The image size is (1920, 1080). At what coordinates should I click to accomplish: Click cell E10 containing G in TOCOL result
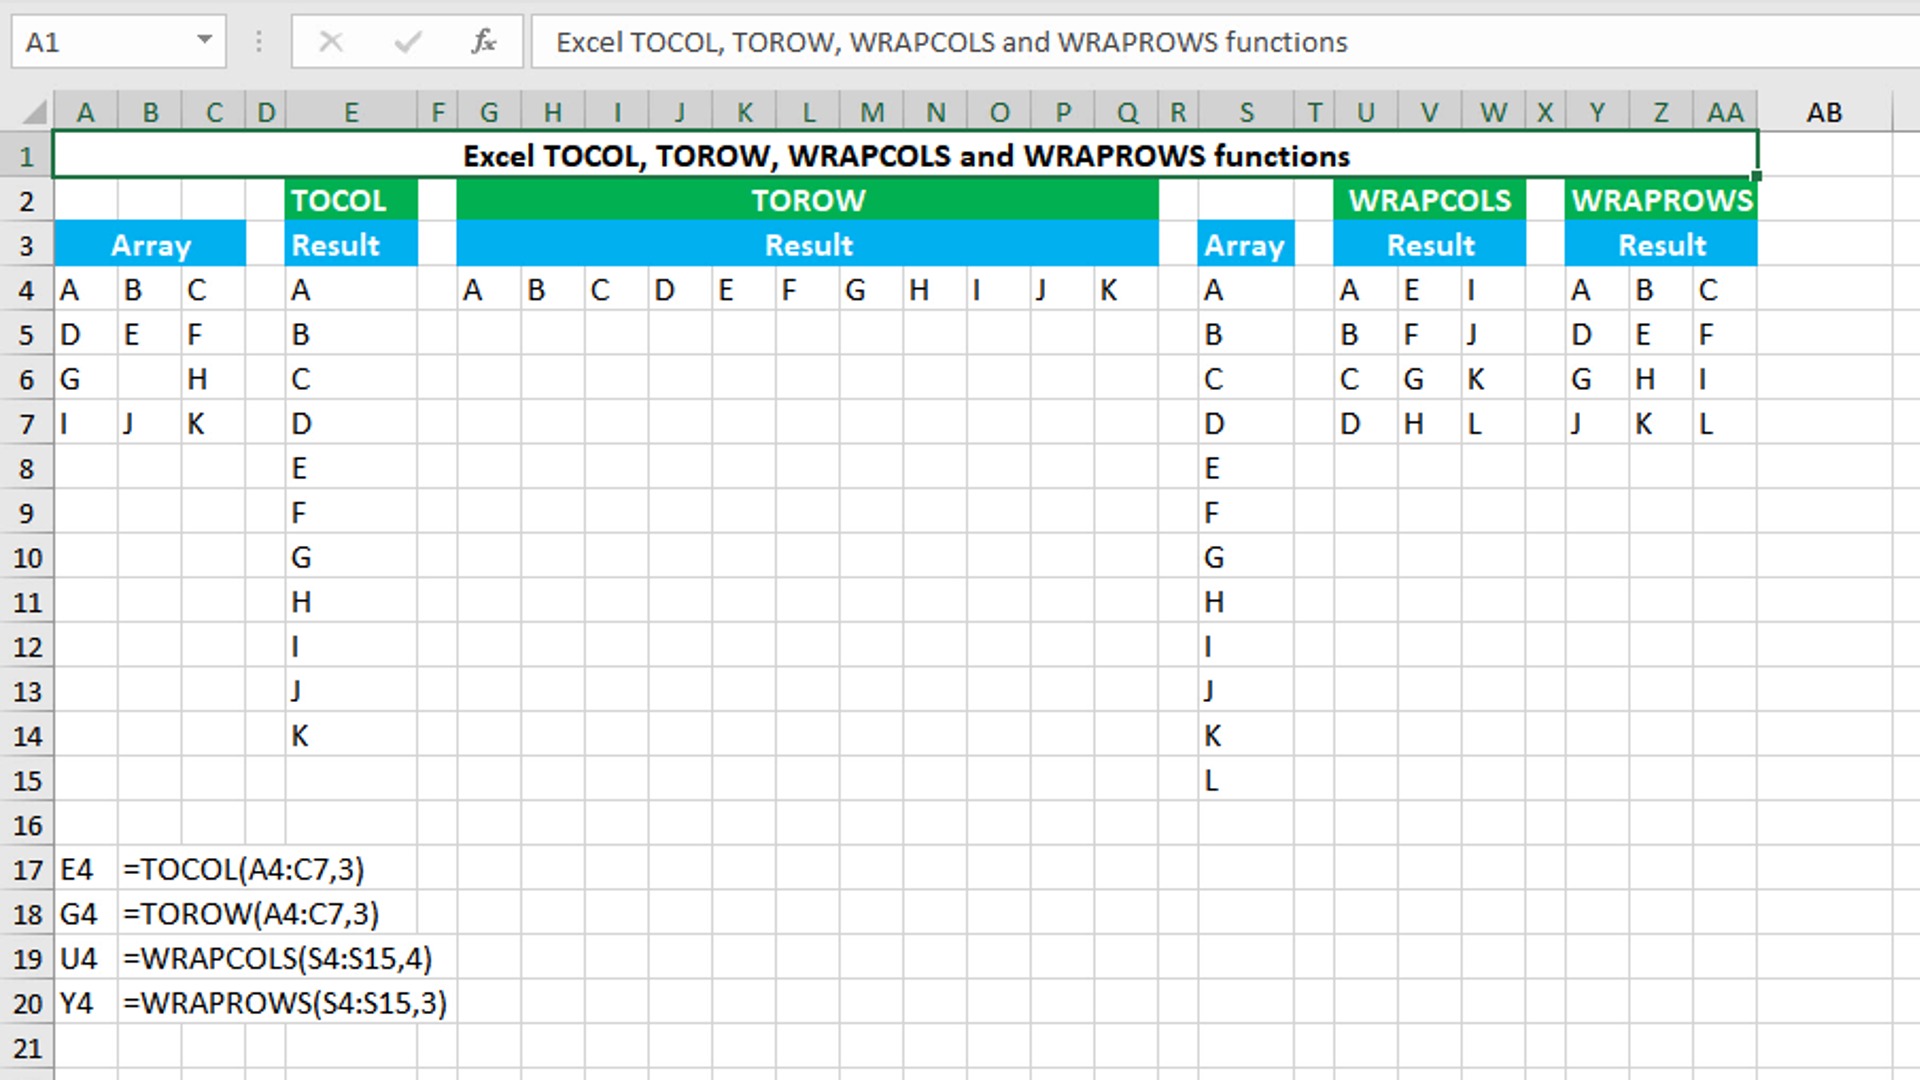pos(351,557)
